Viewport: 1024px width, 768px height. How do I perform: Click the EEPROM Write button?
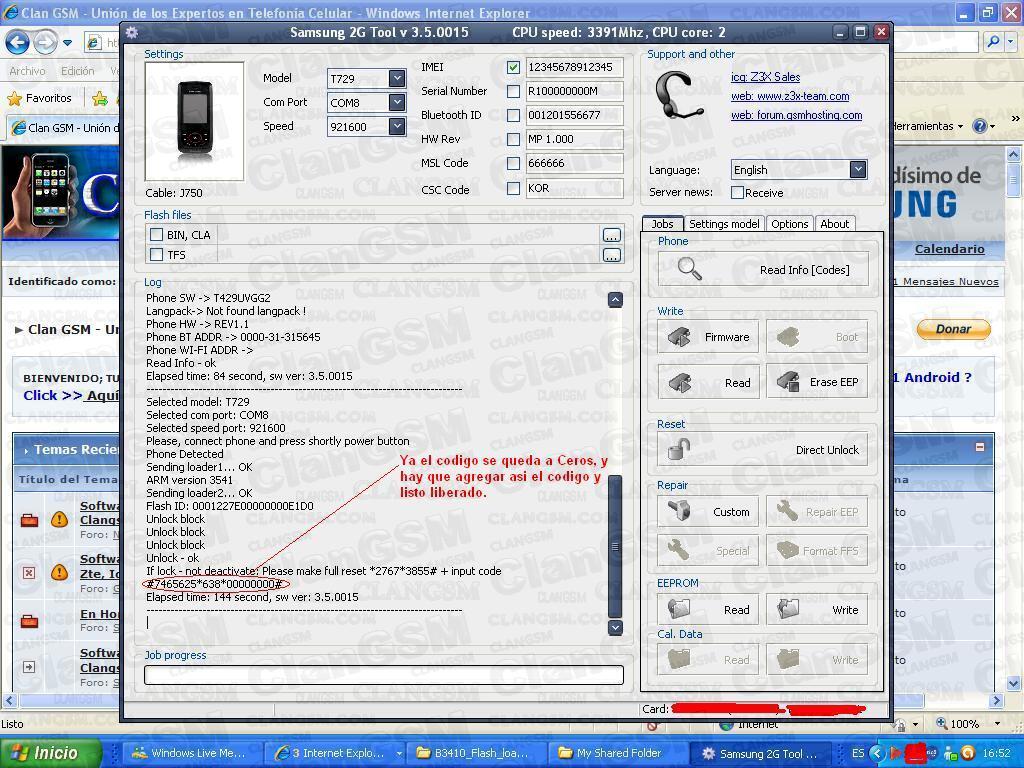817,609
